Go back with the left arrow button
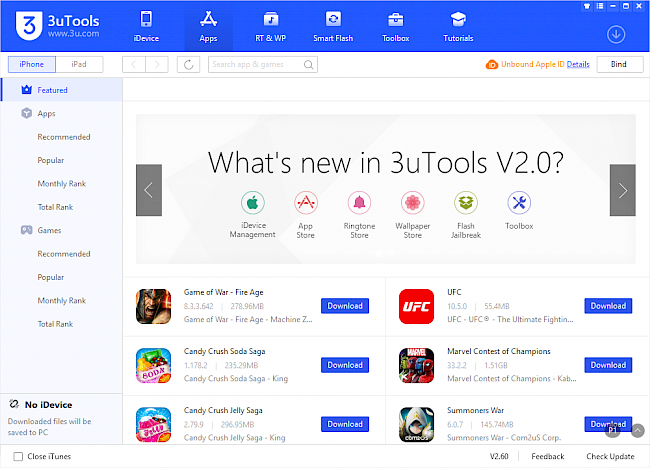This screenshot has width=650, height=468. (x=133, y=64)
